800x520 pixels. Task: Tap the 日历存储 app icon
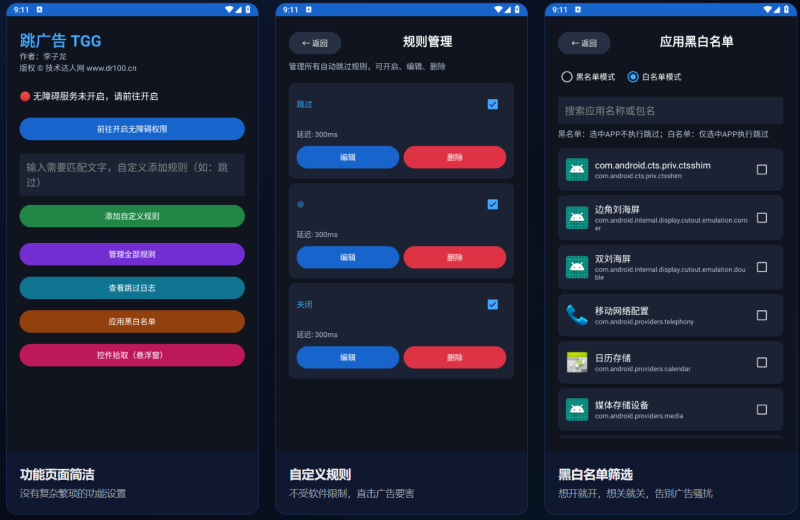[x=577, y=362]
